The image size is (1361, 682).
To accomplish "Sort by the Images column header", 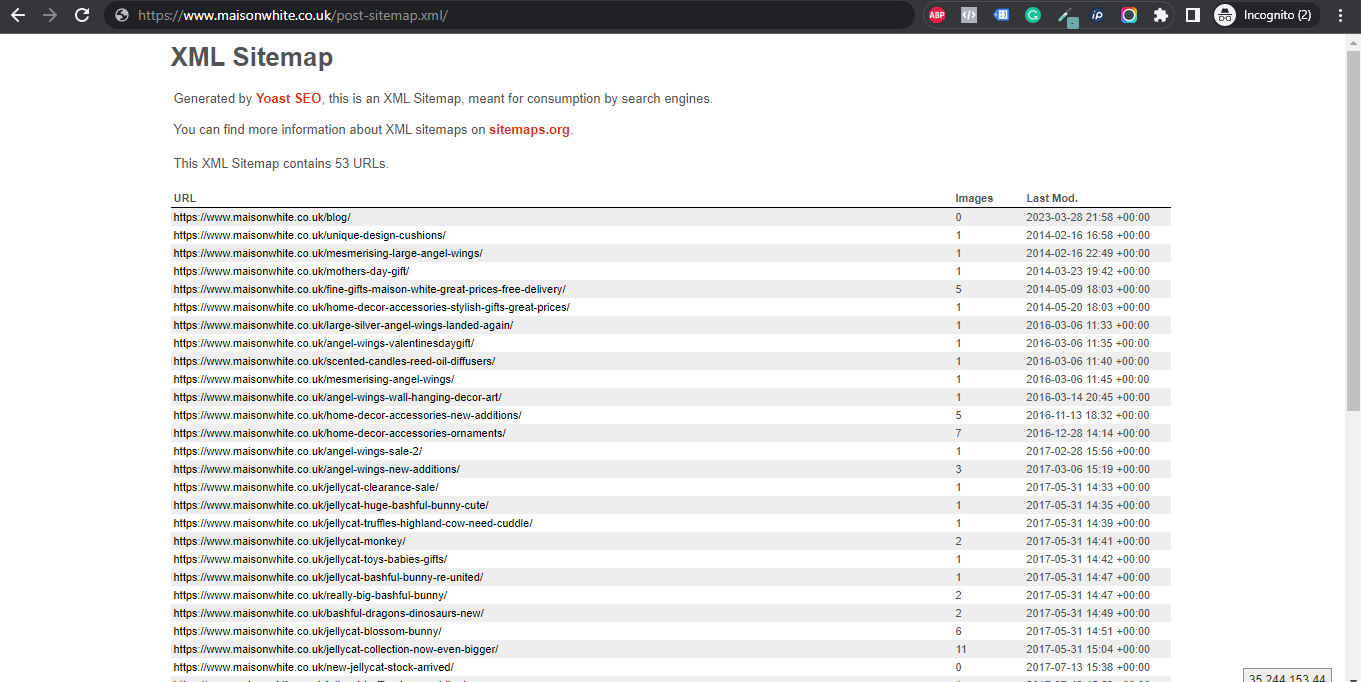I will tap(974, 198).
